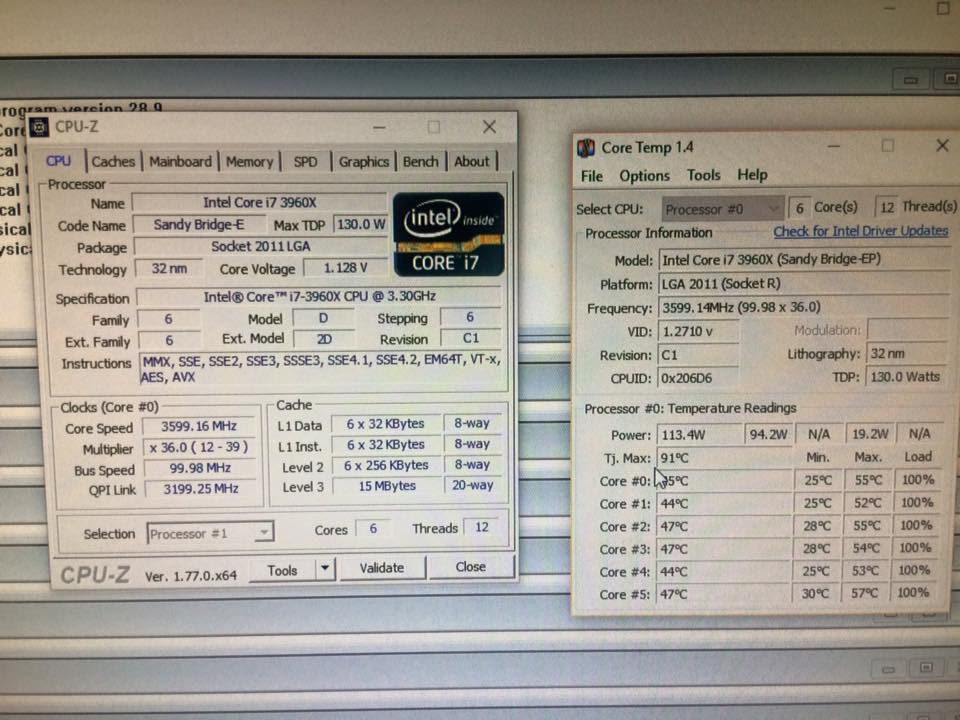This screenshot has height=720, width=960.
Task: Click Check for Intel Driver Updates link
Action: [x=860, y=231]
